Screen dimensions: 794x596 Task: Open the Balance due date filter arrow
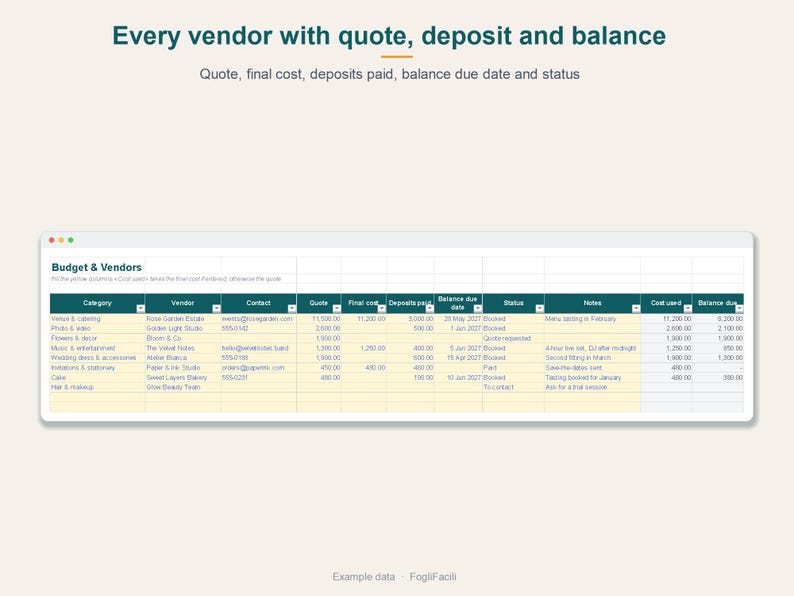pos(478,309)
